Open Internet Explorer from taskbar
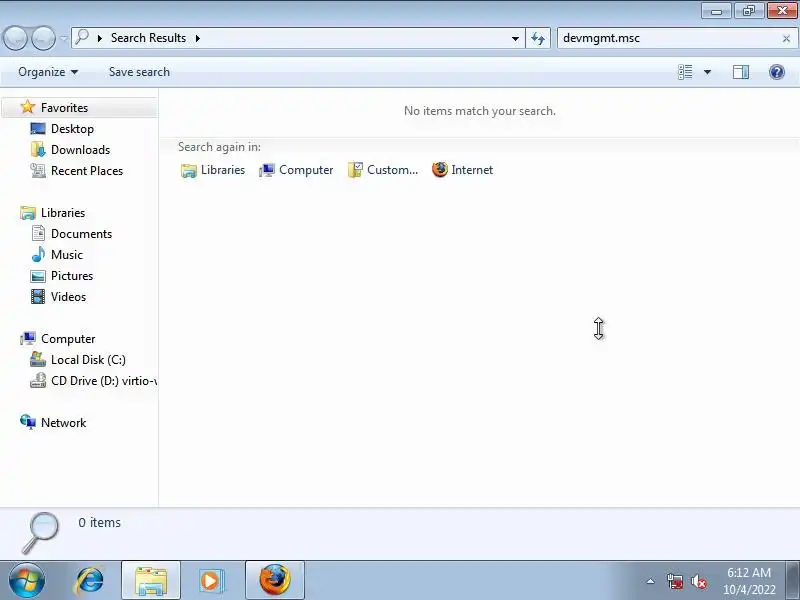Screen dimensions: 800x600 pyautogui.click(x=90, y=581)
